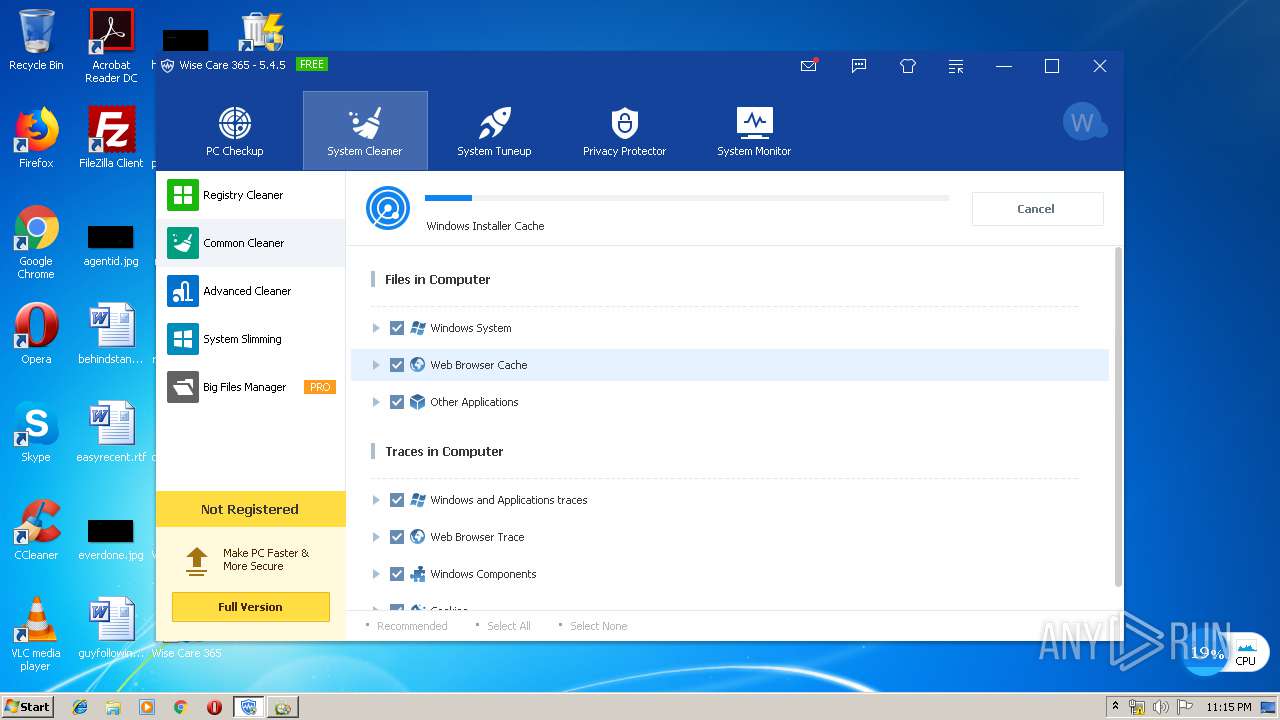Expand the Web Browser Trace arrow
The height and width of the screenshot is (720, 1280).
click(x=376, y=537)
